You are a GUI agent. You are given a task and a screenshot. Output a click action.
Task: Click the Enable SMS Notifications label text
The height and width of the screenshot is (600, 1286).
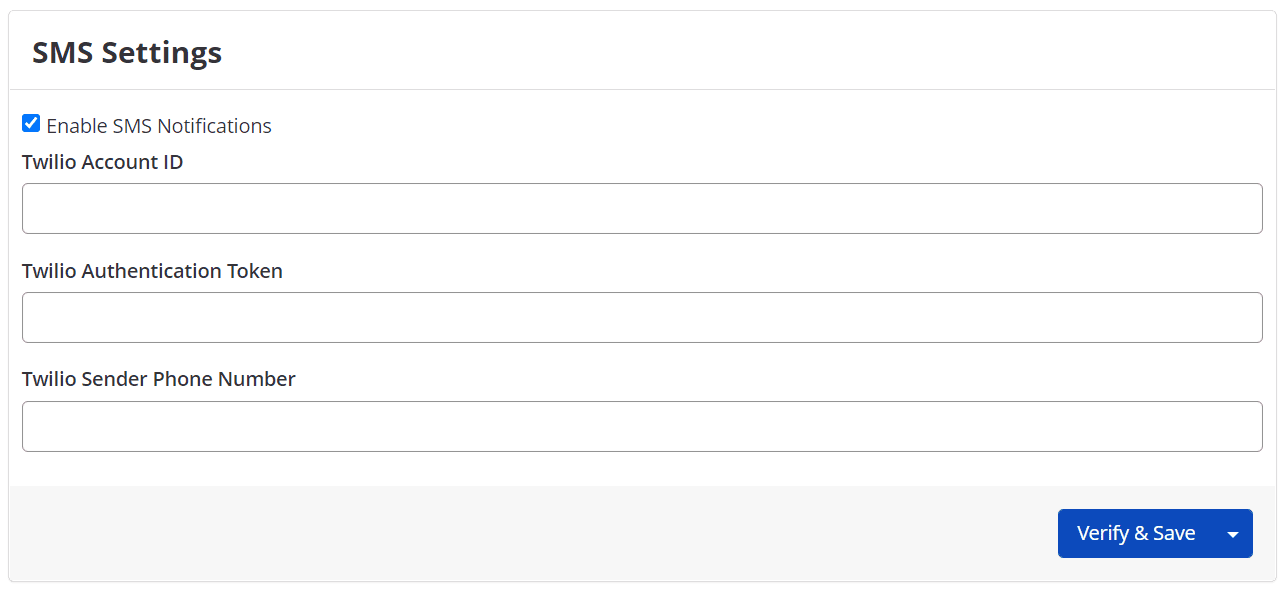coord(158,125)
